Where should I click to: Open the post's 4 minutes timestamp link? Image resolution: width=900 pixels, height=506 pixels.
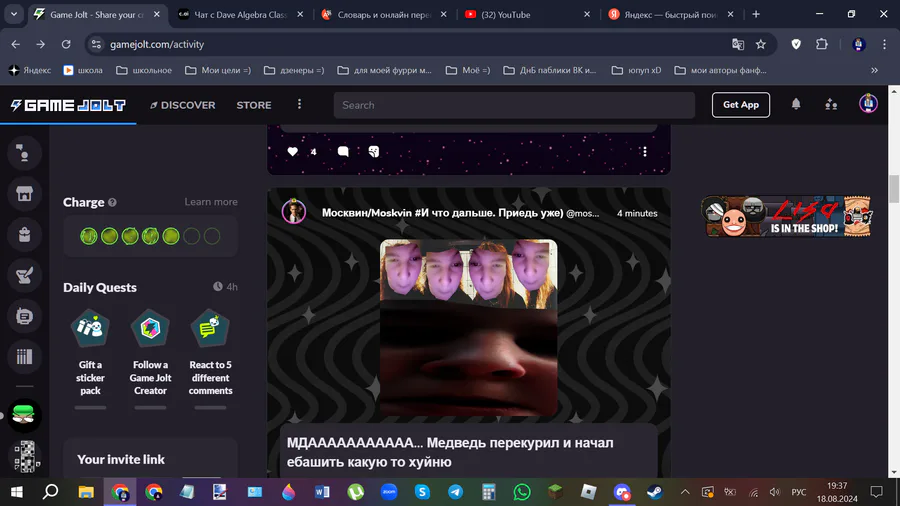click(x=637, y=213)
